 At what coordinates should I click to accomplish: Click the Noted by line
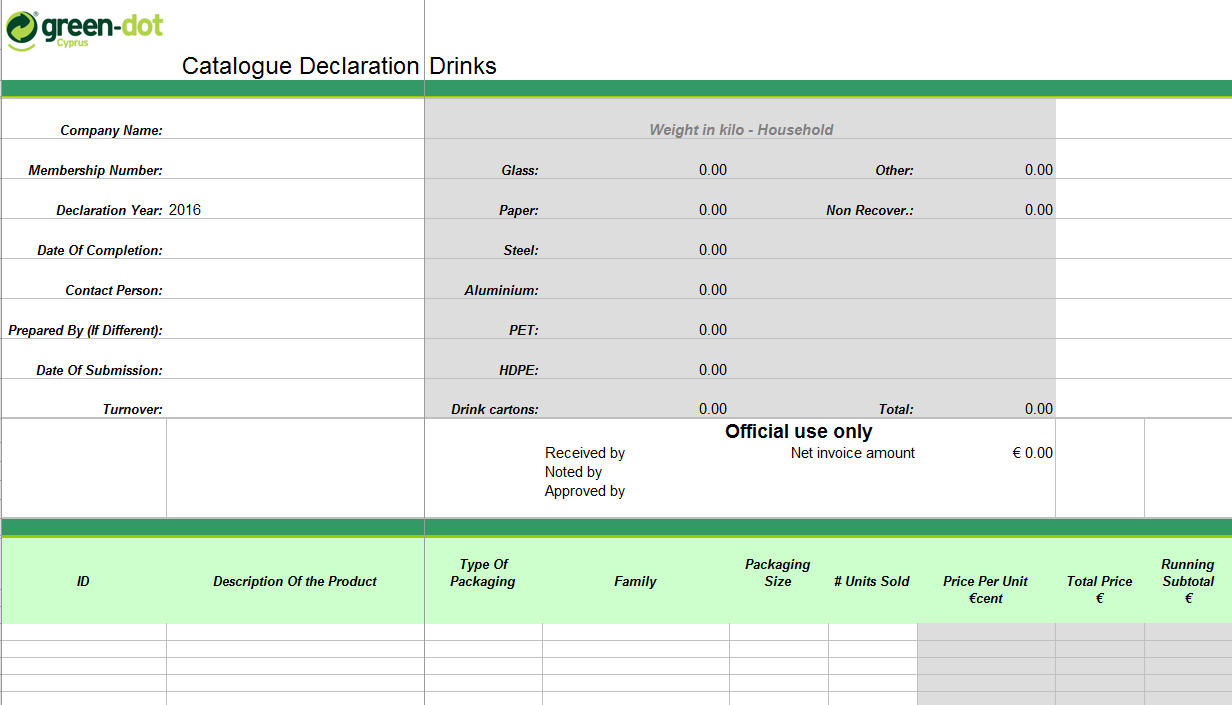click(573, 472)
